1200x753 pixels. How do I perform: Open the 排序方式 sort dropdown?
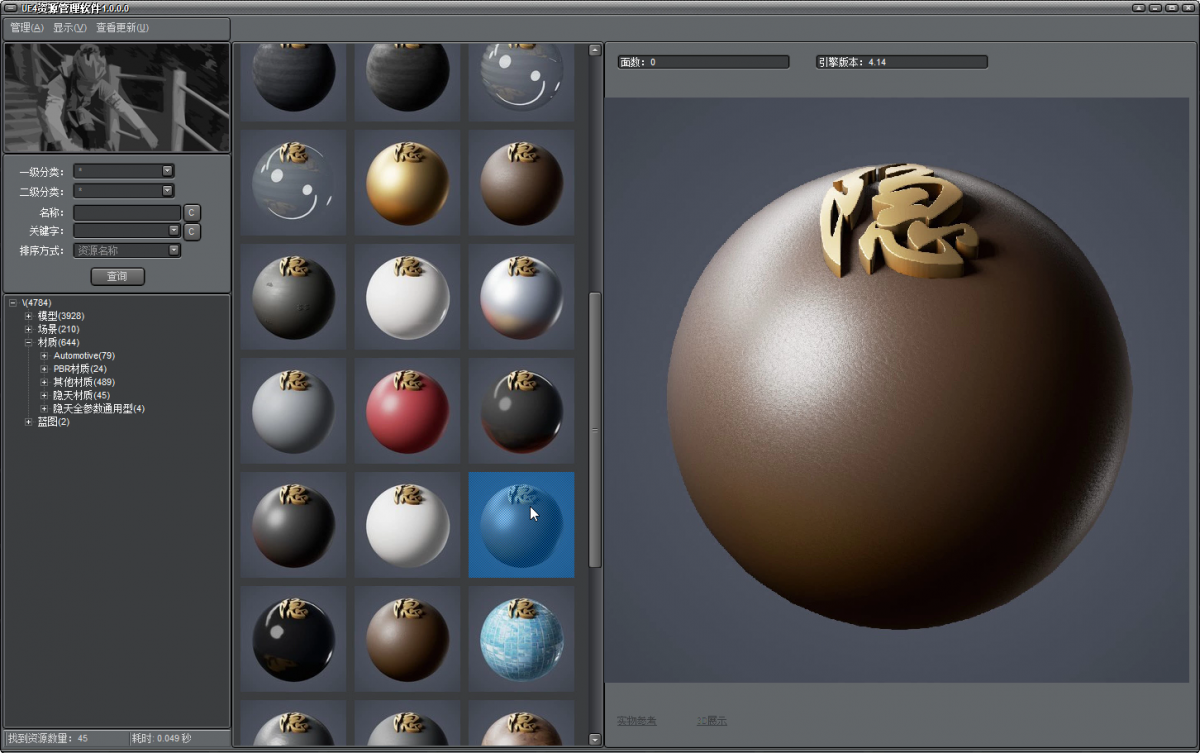tap(174, 250)
